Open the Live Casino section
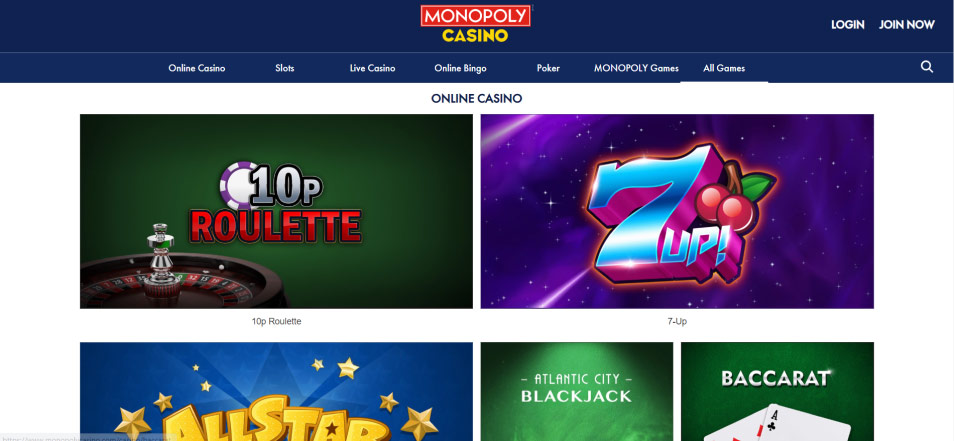This screenshot has width=954, height=441. click(372, 68)
